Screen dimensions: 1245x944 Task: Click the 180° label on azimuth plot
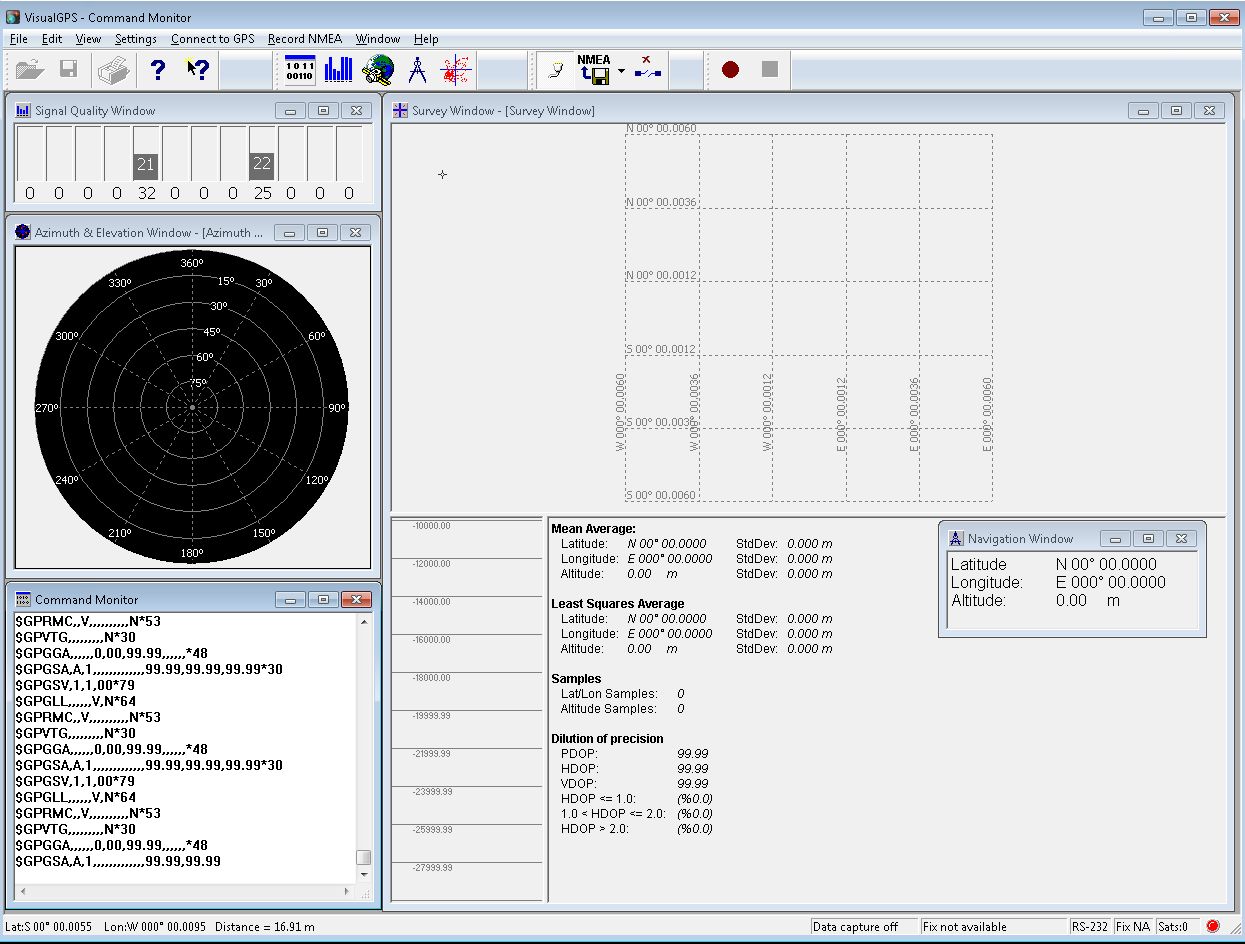coord(191,553)
